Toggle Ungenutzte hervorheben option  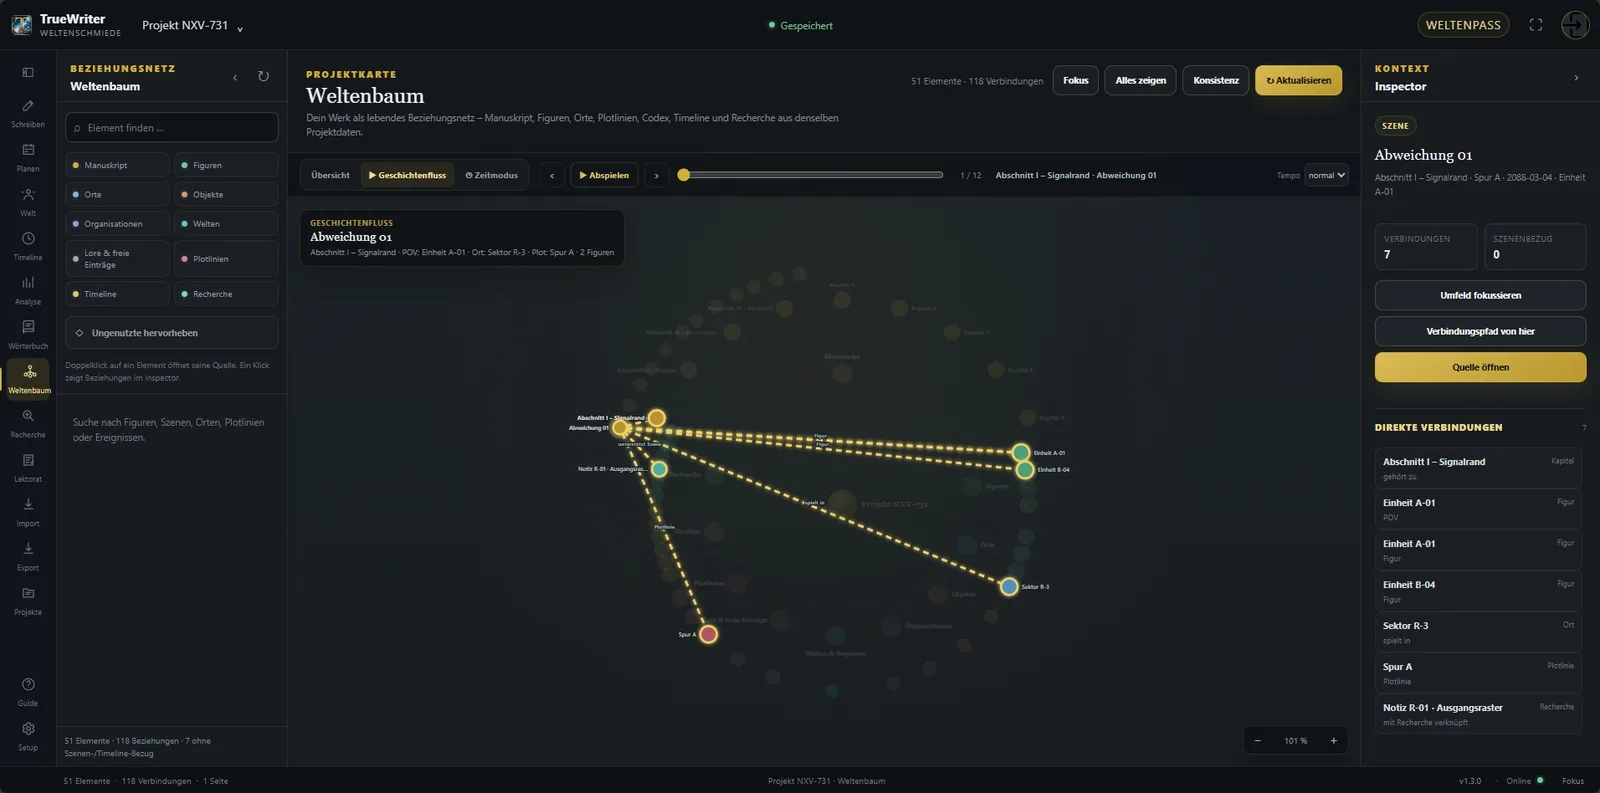(172, 333)
